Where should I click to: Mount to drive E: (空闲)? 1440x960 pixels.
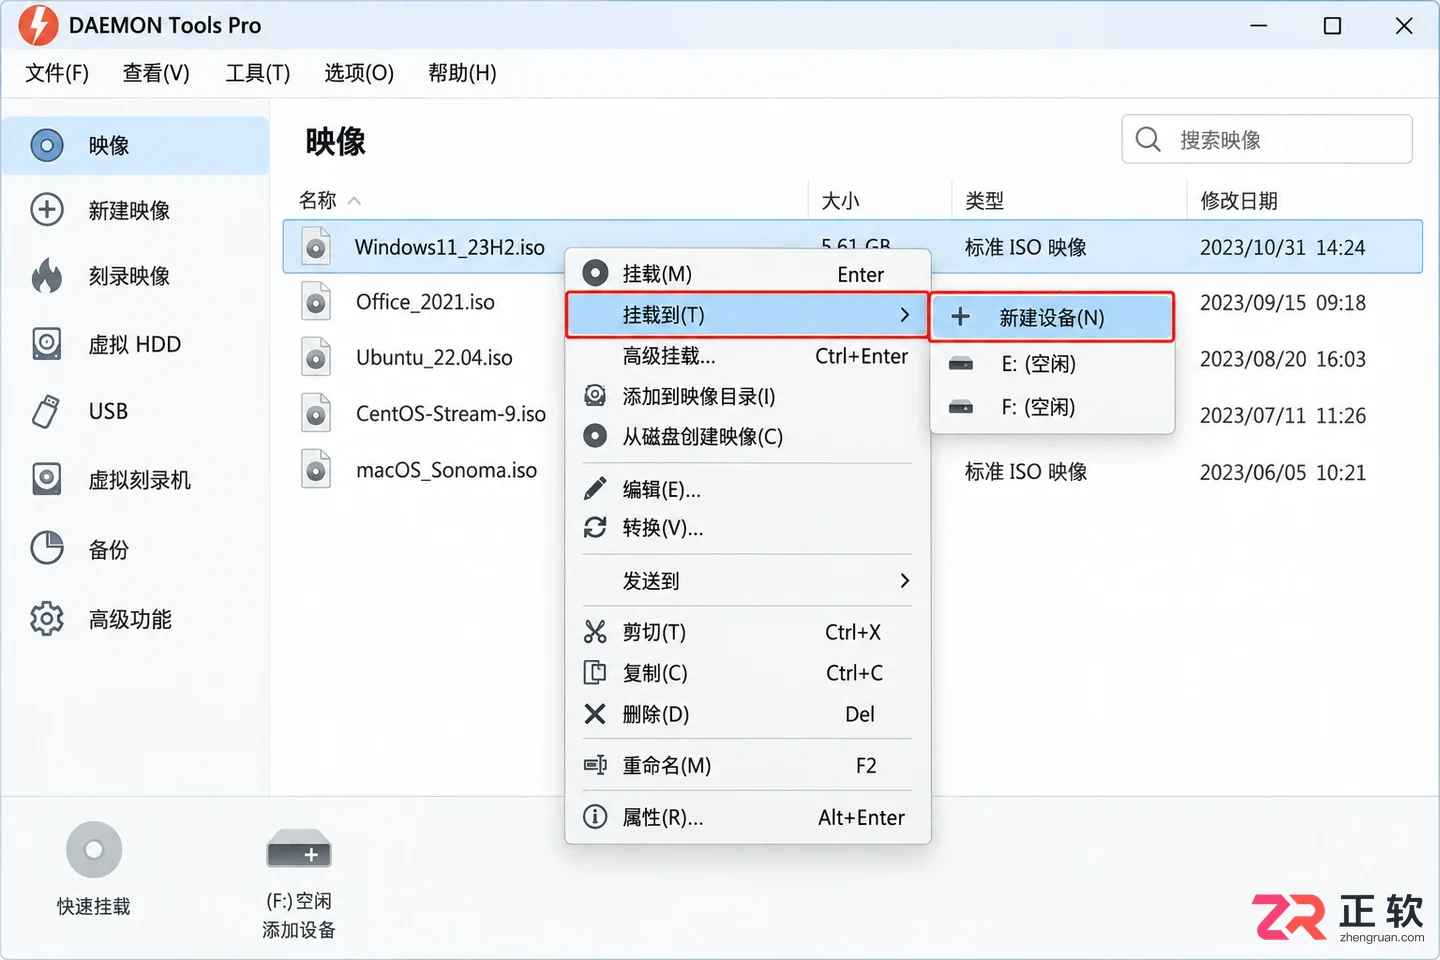[x=1052, y=364]
